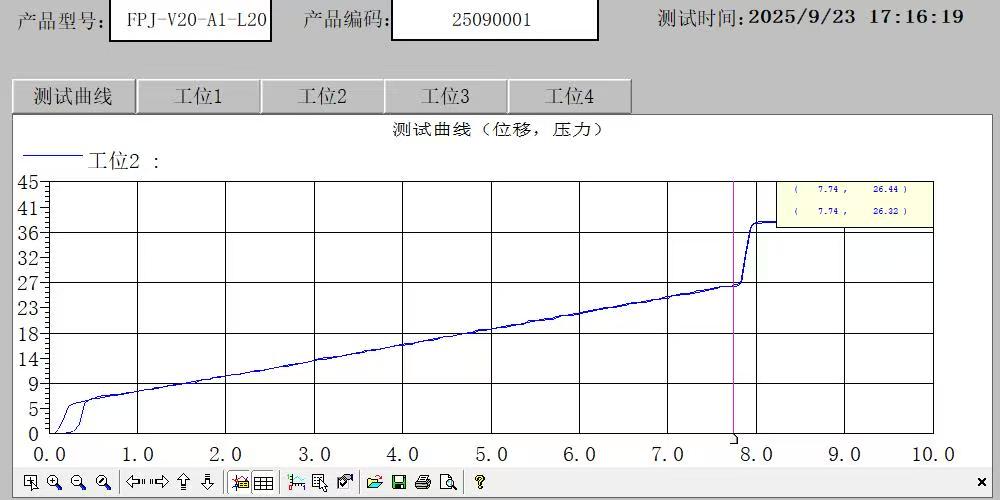Click the chart title 测试曲线（位移, 压力）

497,130
